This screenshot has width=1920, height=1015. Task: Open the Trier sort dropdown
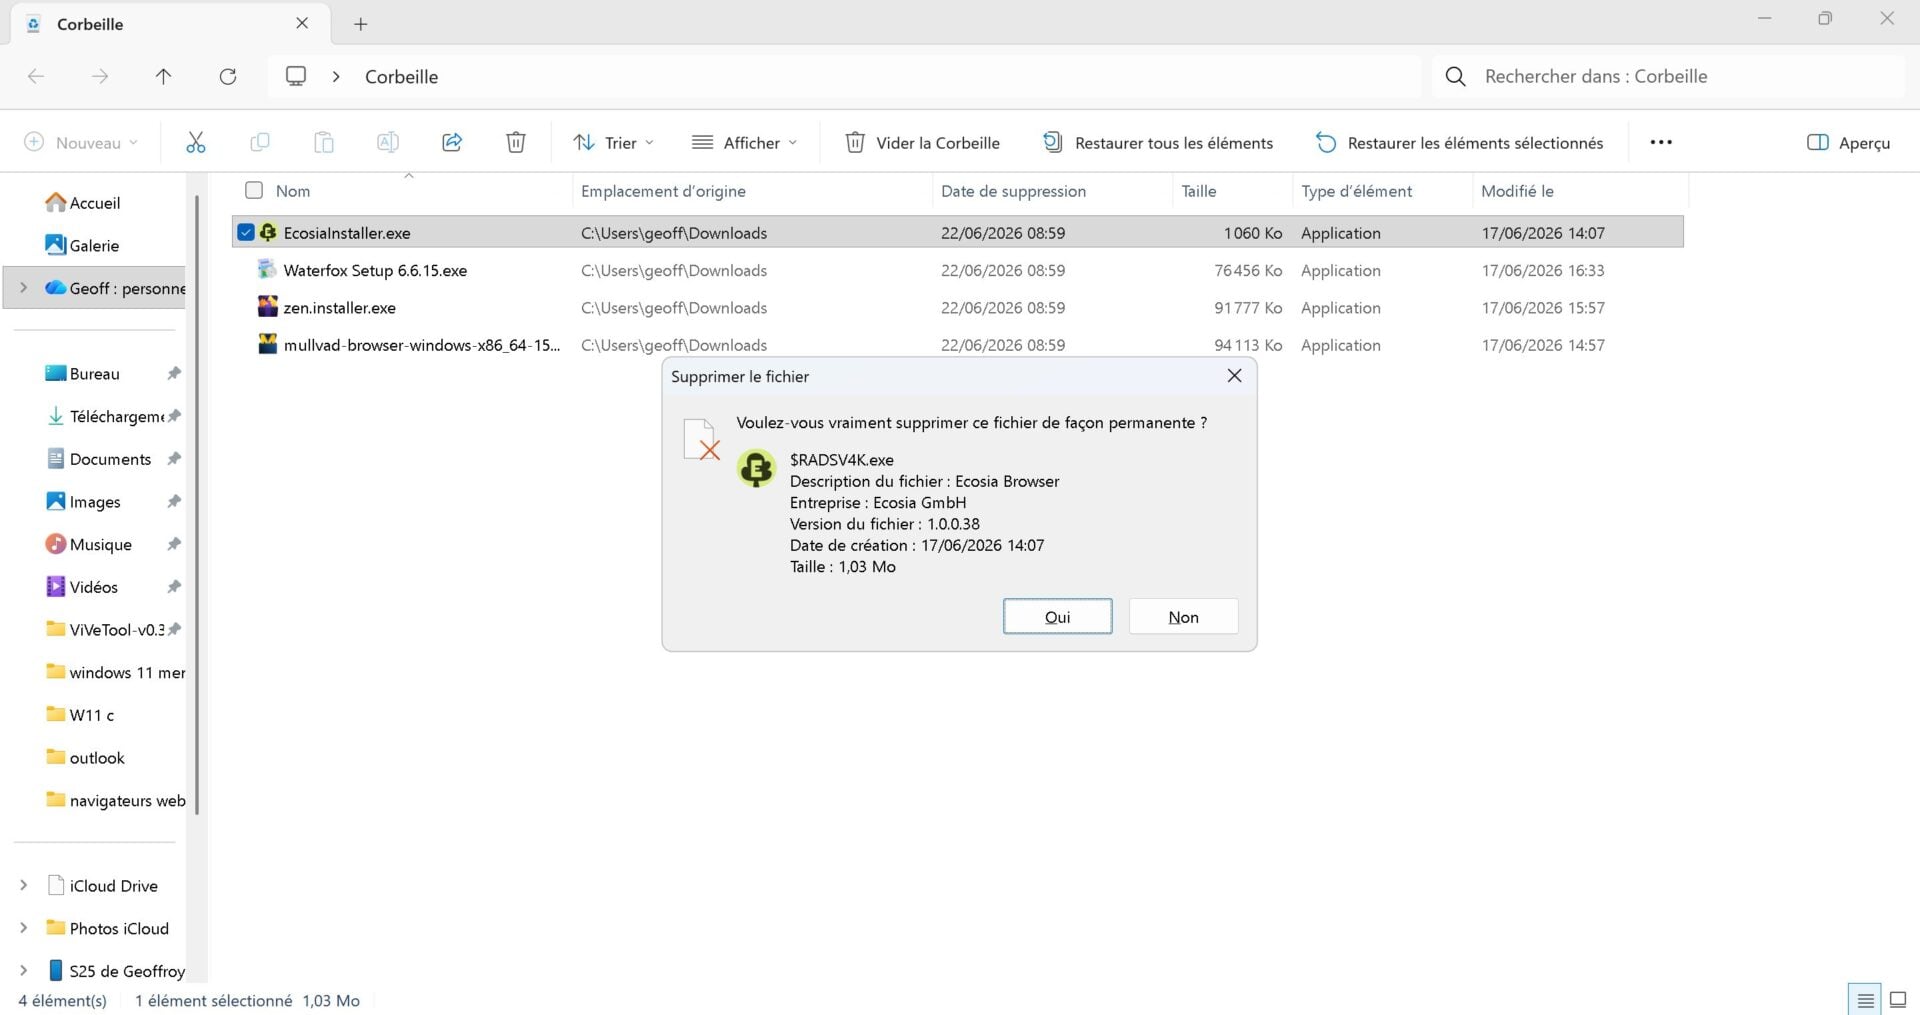coord(614,143)
